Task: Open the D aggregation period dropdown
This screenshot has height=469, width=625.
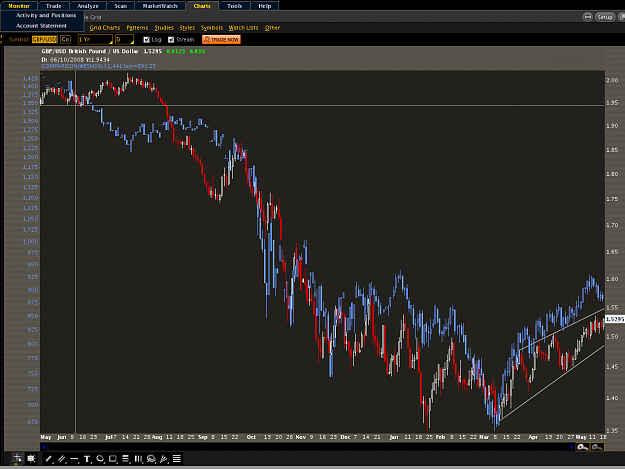Action: [x=124, y=39]
